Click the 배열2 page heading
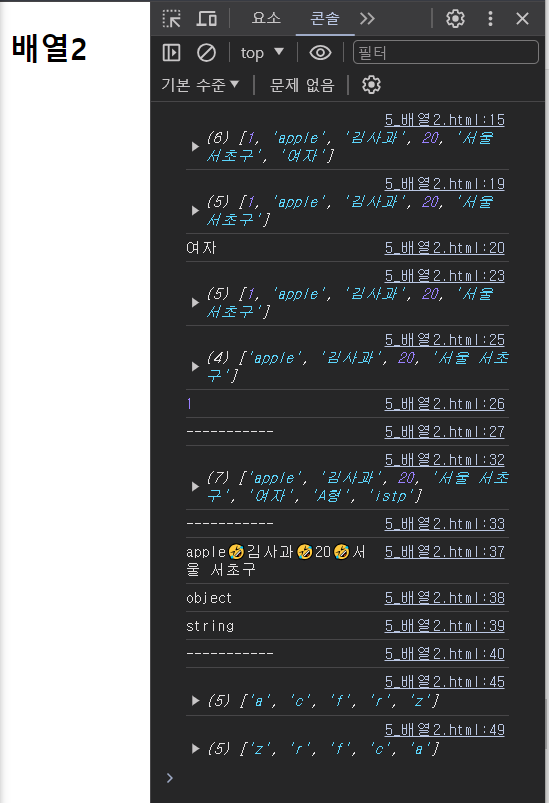Image resolution: width=549 pixels, height=803 pixels. [x=49, y=49]
